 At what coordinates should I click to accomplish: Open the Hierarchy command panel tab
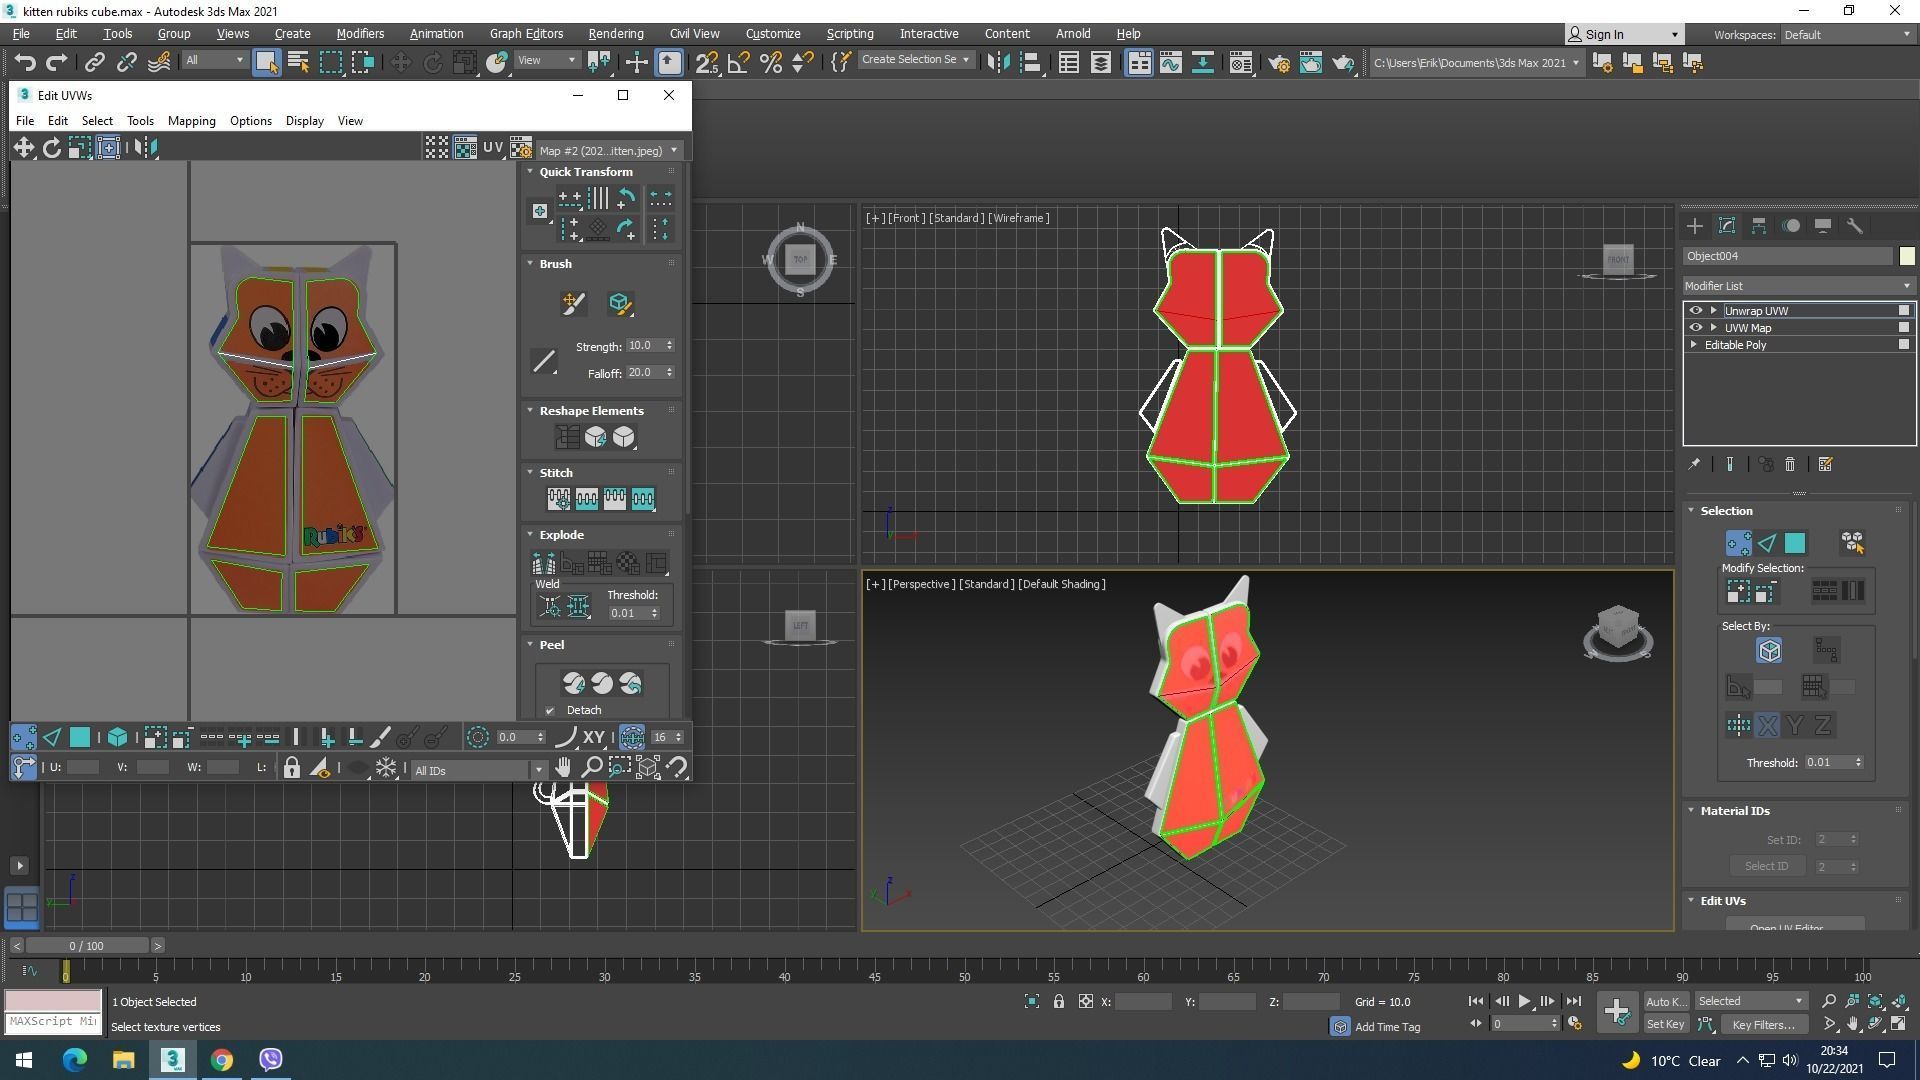pos(1758,226)
